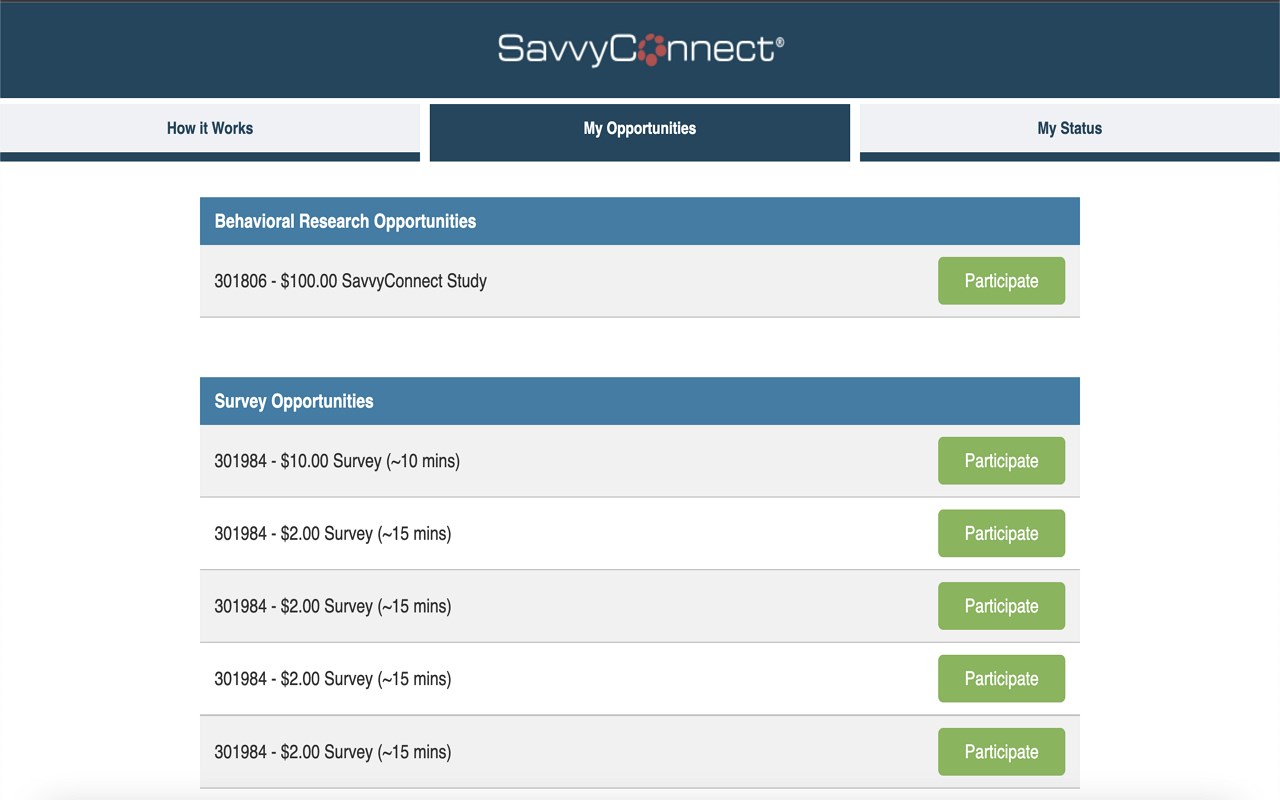Participate in the third $2.00 survey
The width and height of the screenshot is (1280, 800).
click(x=1001, y=679)
